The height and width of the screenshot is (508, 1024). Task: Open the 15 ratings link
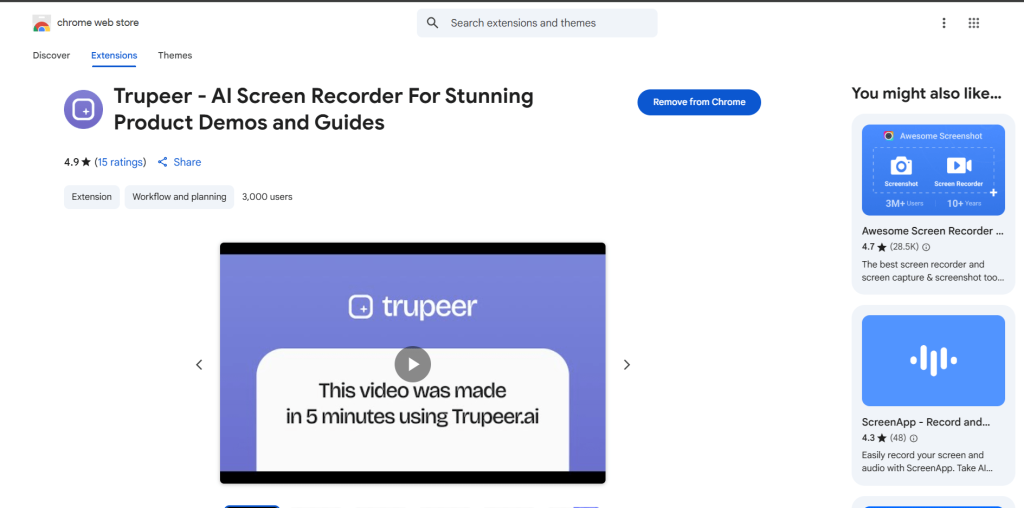click(x=121, y=162)
